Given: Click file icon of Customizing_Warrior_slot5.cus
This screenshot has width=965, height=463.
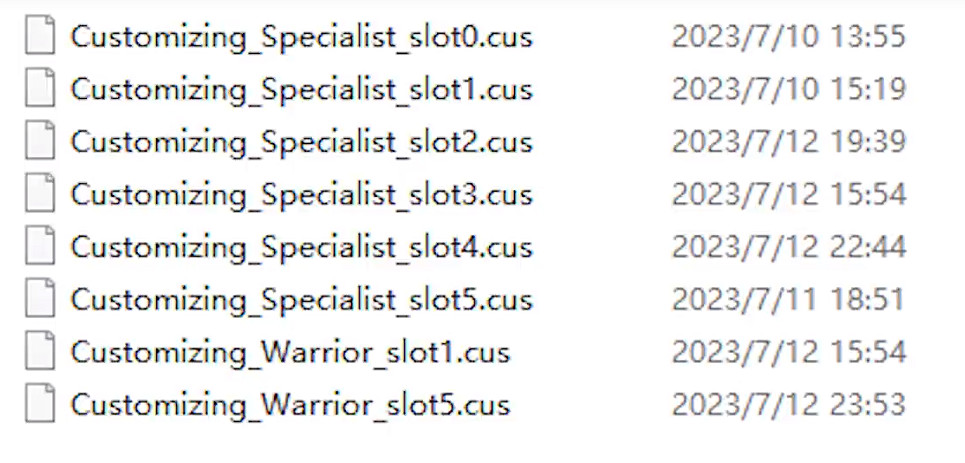Looking at the screenshot, I should pos(40,404).
